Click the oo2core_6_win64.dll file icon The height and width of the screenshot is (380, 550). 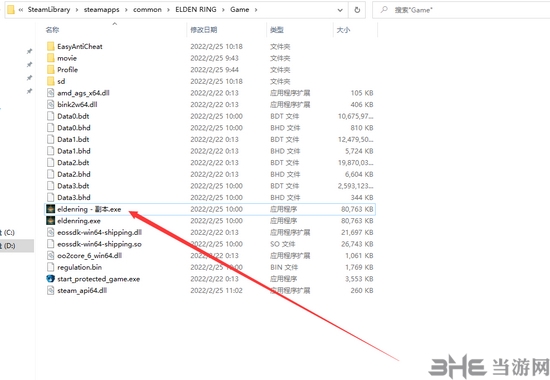click(51, 255)
